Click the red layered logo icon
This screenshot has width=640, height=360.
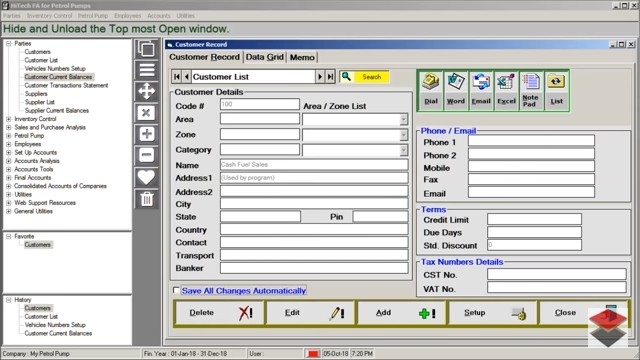(x=608, y=327)
